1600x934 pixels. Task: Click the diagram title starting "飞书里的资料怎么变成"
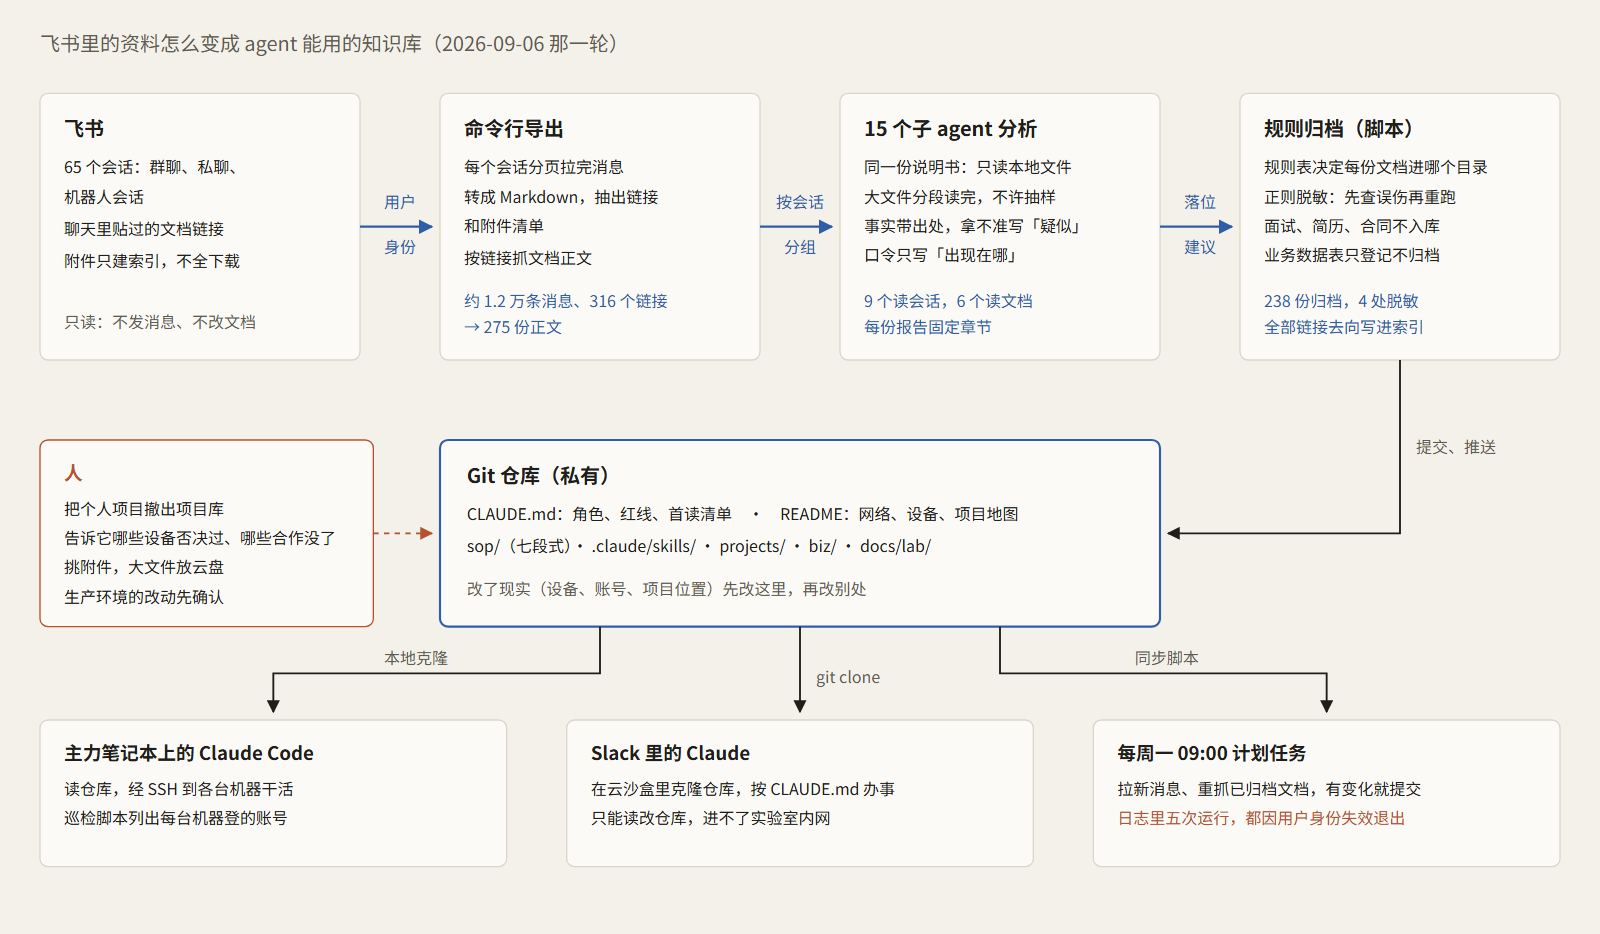coord(329,44)
